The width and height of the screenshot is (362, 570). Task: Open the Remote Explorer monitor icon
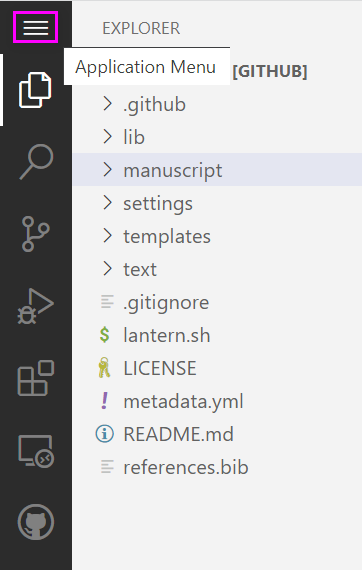pyautogui.click(x=36, y=451)
